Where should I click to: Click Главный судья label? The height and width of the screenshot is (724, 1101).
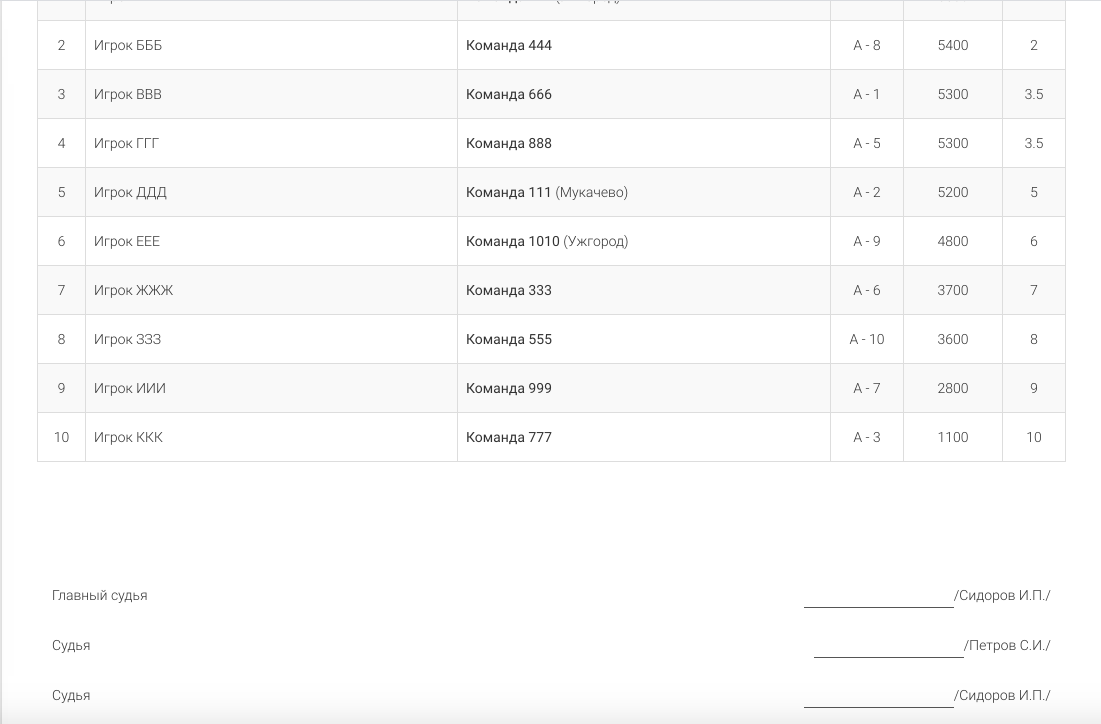(100, 595)
